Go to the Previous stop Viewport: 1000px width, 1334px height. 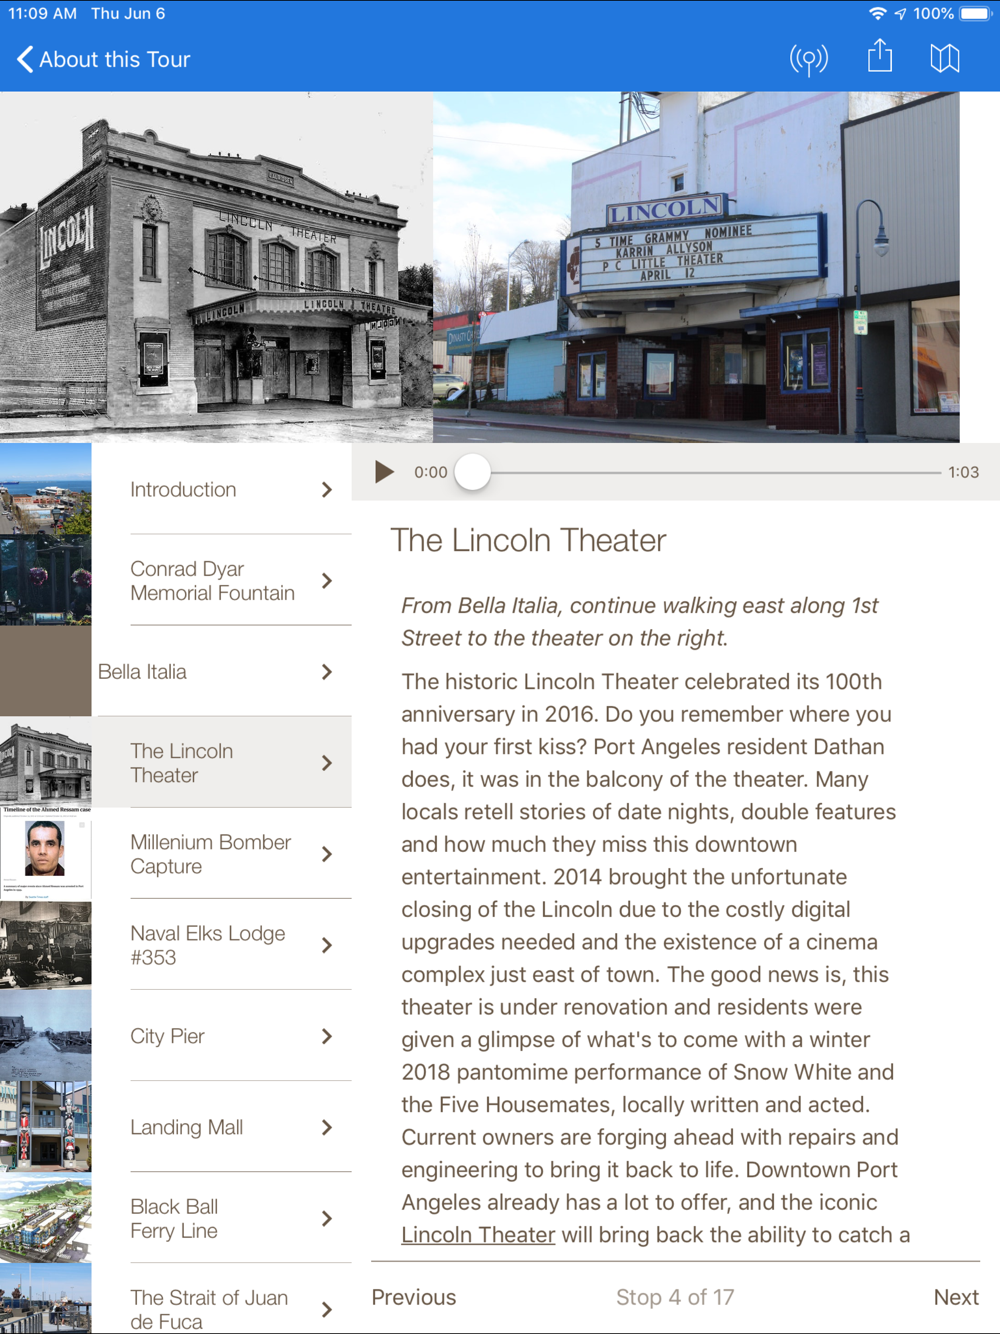coord(414,1297)
